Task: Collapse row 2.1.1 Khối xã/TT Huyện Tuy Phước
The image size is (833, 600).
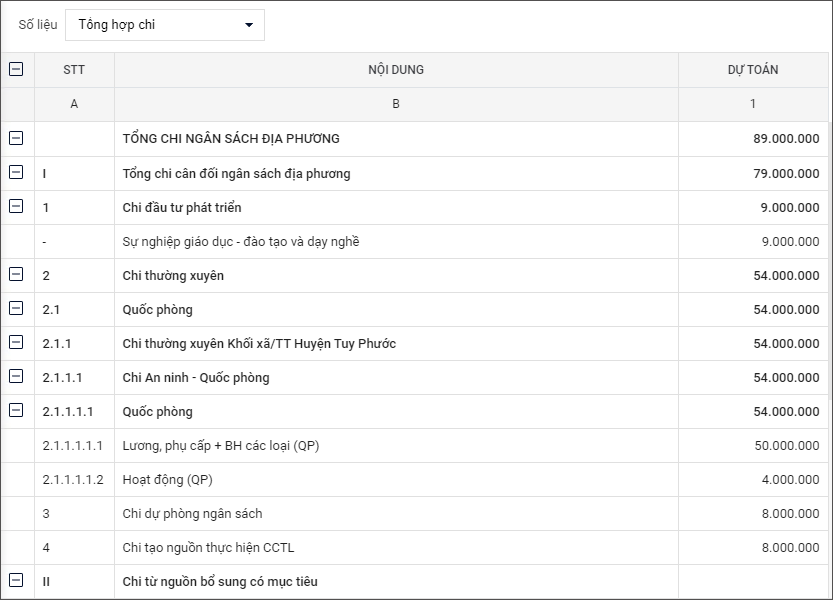Action: click(16, 343)
